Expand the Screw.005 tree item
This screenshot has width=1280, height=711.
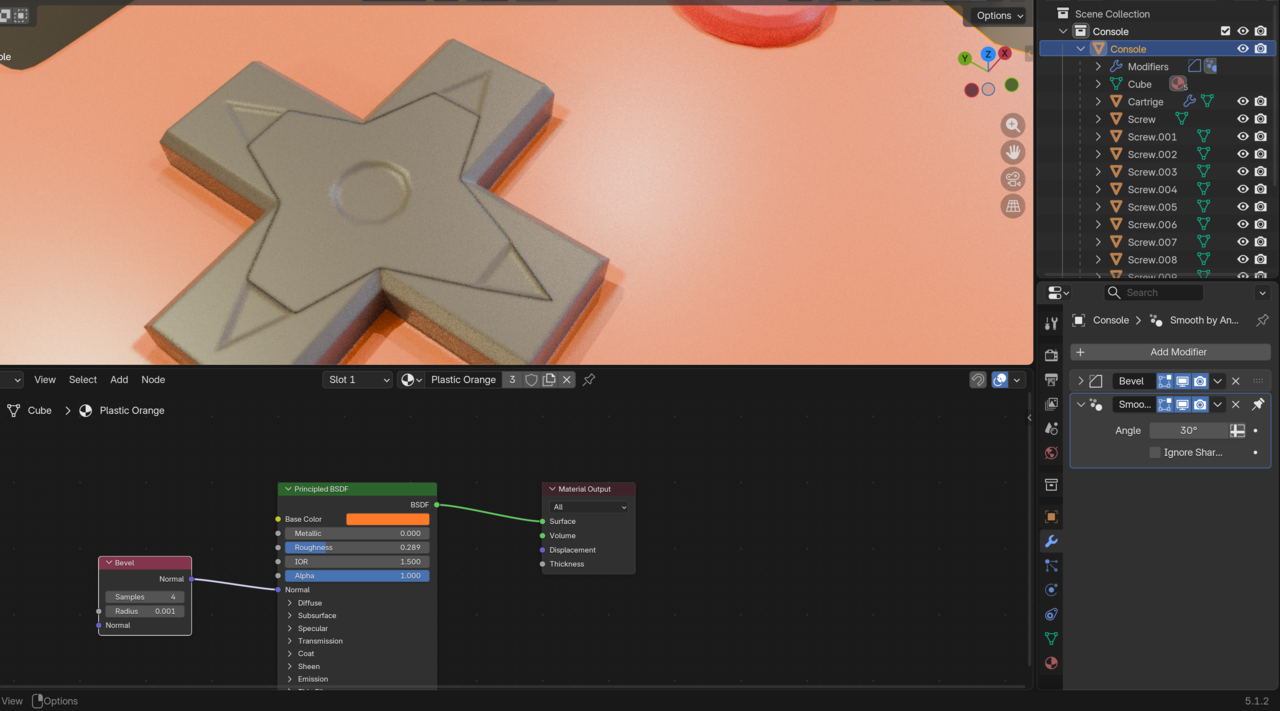click(x=1098, y=207)
